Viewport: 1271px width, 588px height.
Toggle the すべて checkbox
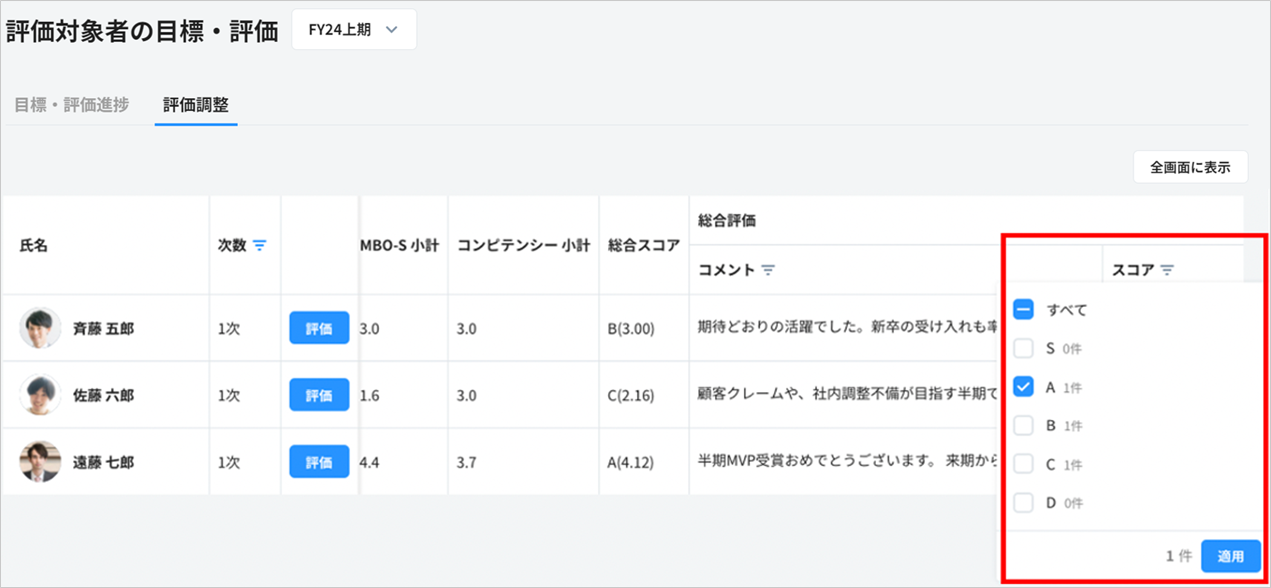(1023, 310)
